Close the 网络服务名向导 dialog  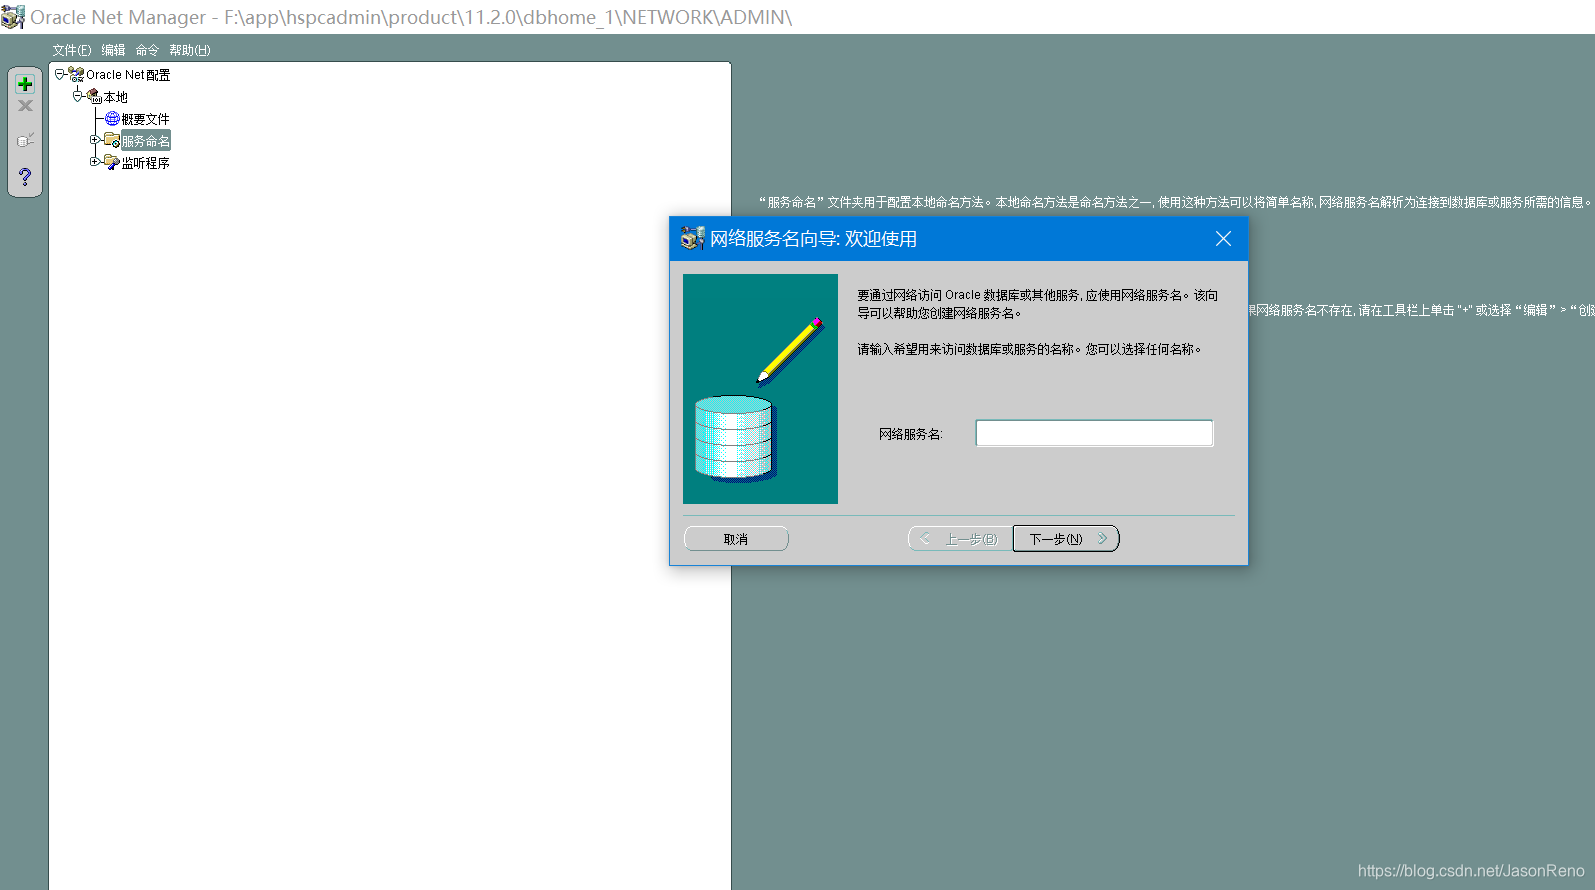pos(1223,239)
